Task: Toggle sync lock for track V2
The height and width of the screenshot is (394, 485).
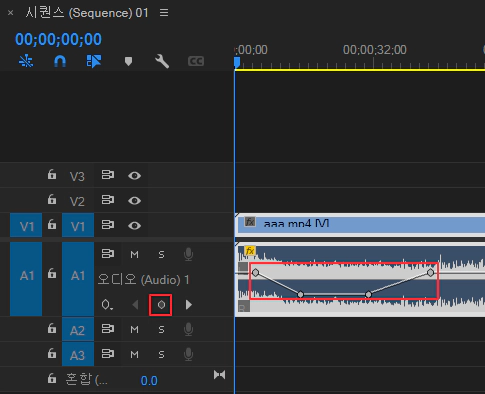Action: click(108, 200)
